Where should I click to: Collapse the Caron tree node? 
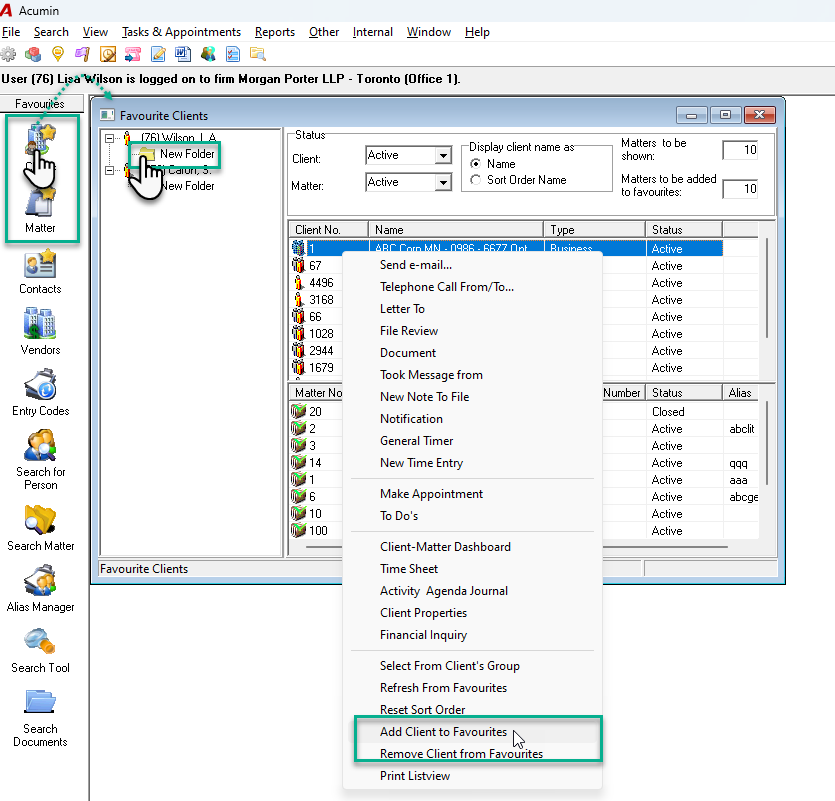pyautogui.click(x=110, y=170)
